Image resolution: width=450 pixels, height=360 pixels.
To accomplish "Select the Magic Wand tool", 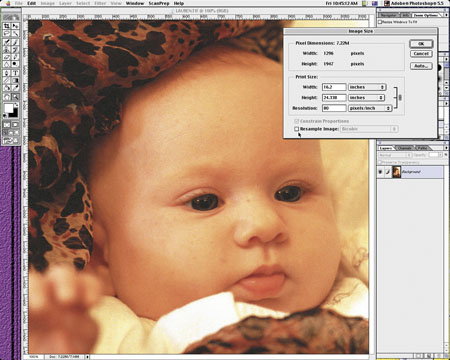I will pos(15,33).
